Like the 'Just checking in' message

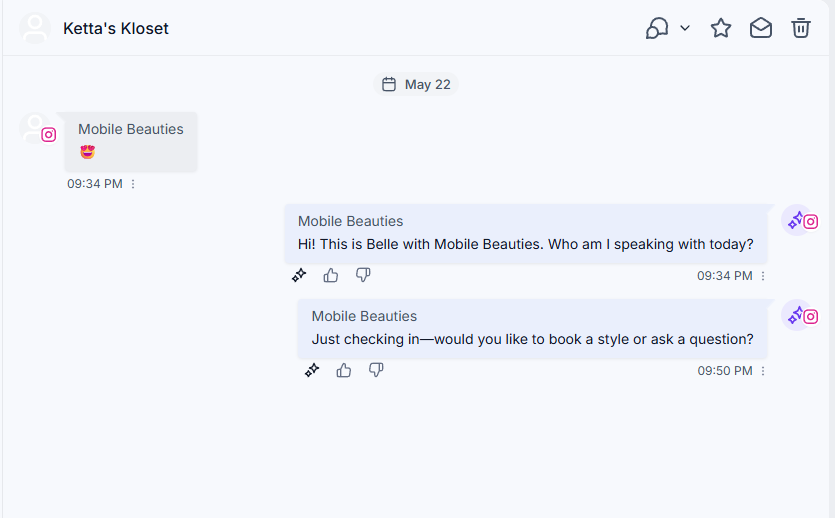pos(344,370)
